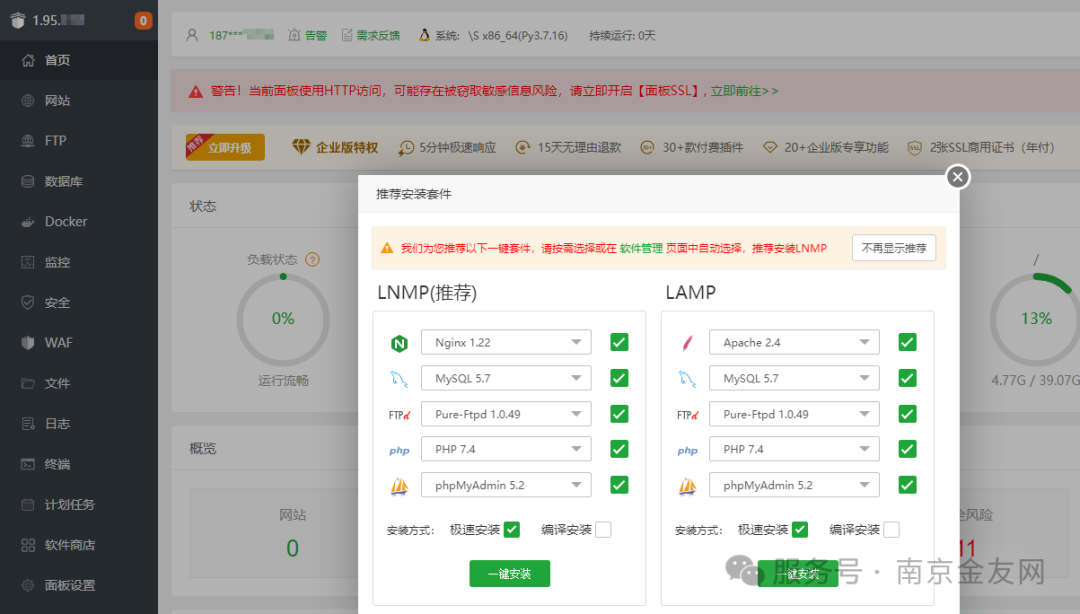This screenshot has height=614, width=1080.
Task: Expand the PHP 7.4 dropdown in LAMP
Action: pyautogui.click(x=794, y=449)
